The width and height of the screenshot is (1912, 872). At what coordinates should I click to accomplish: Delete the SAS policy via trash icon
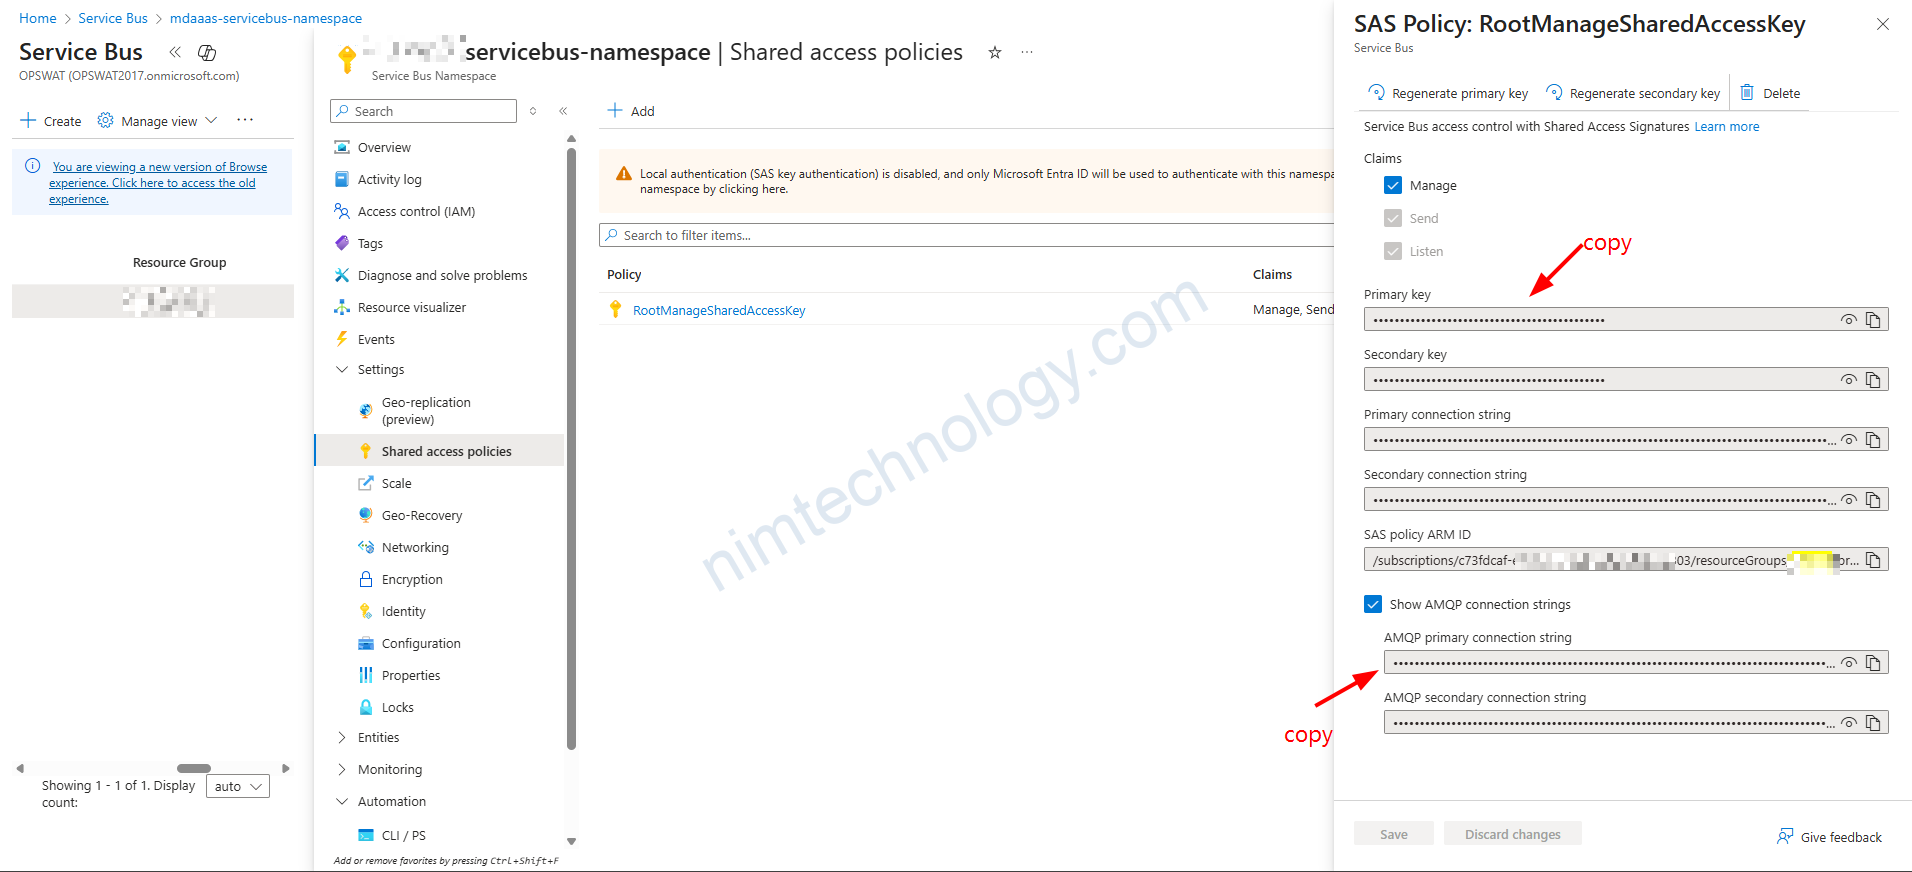(1747, 93)
